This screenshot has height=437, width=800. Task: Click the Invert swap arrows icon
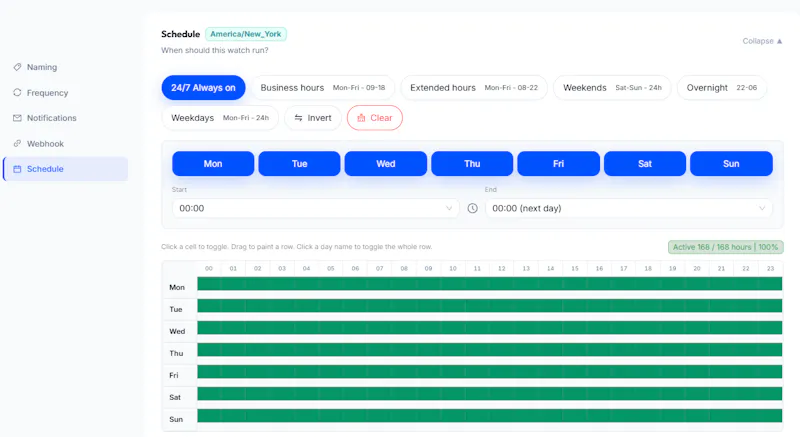click(298, 118)
